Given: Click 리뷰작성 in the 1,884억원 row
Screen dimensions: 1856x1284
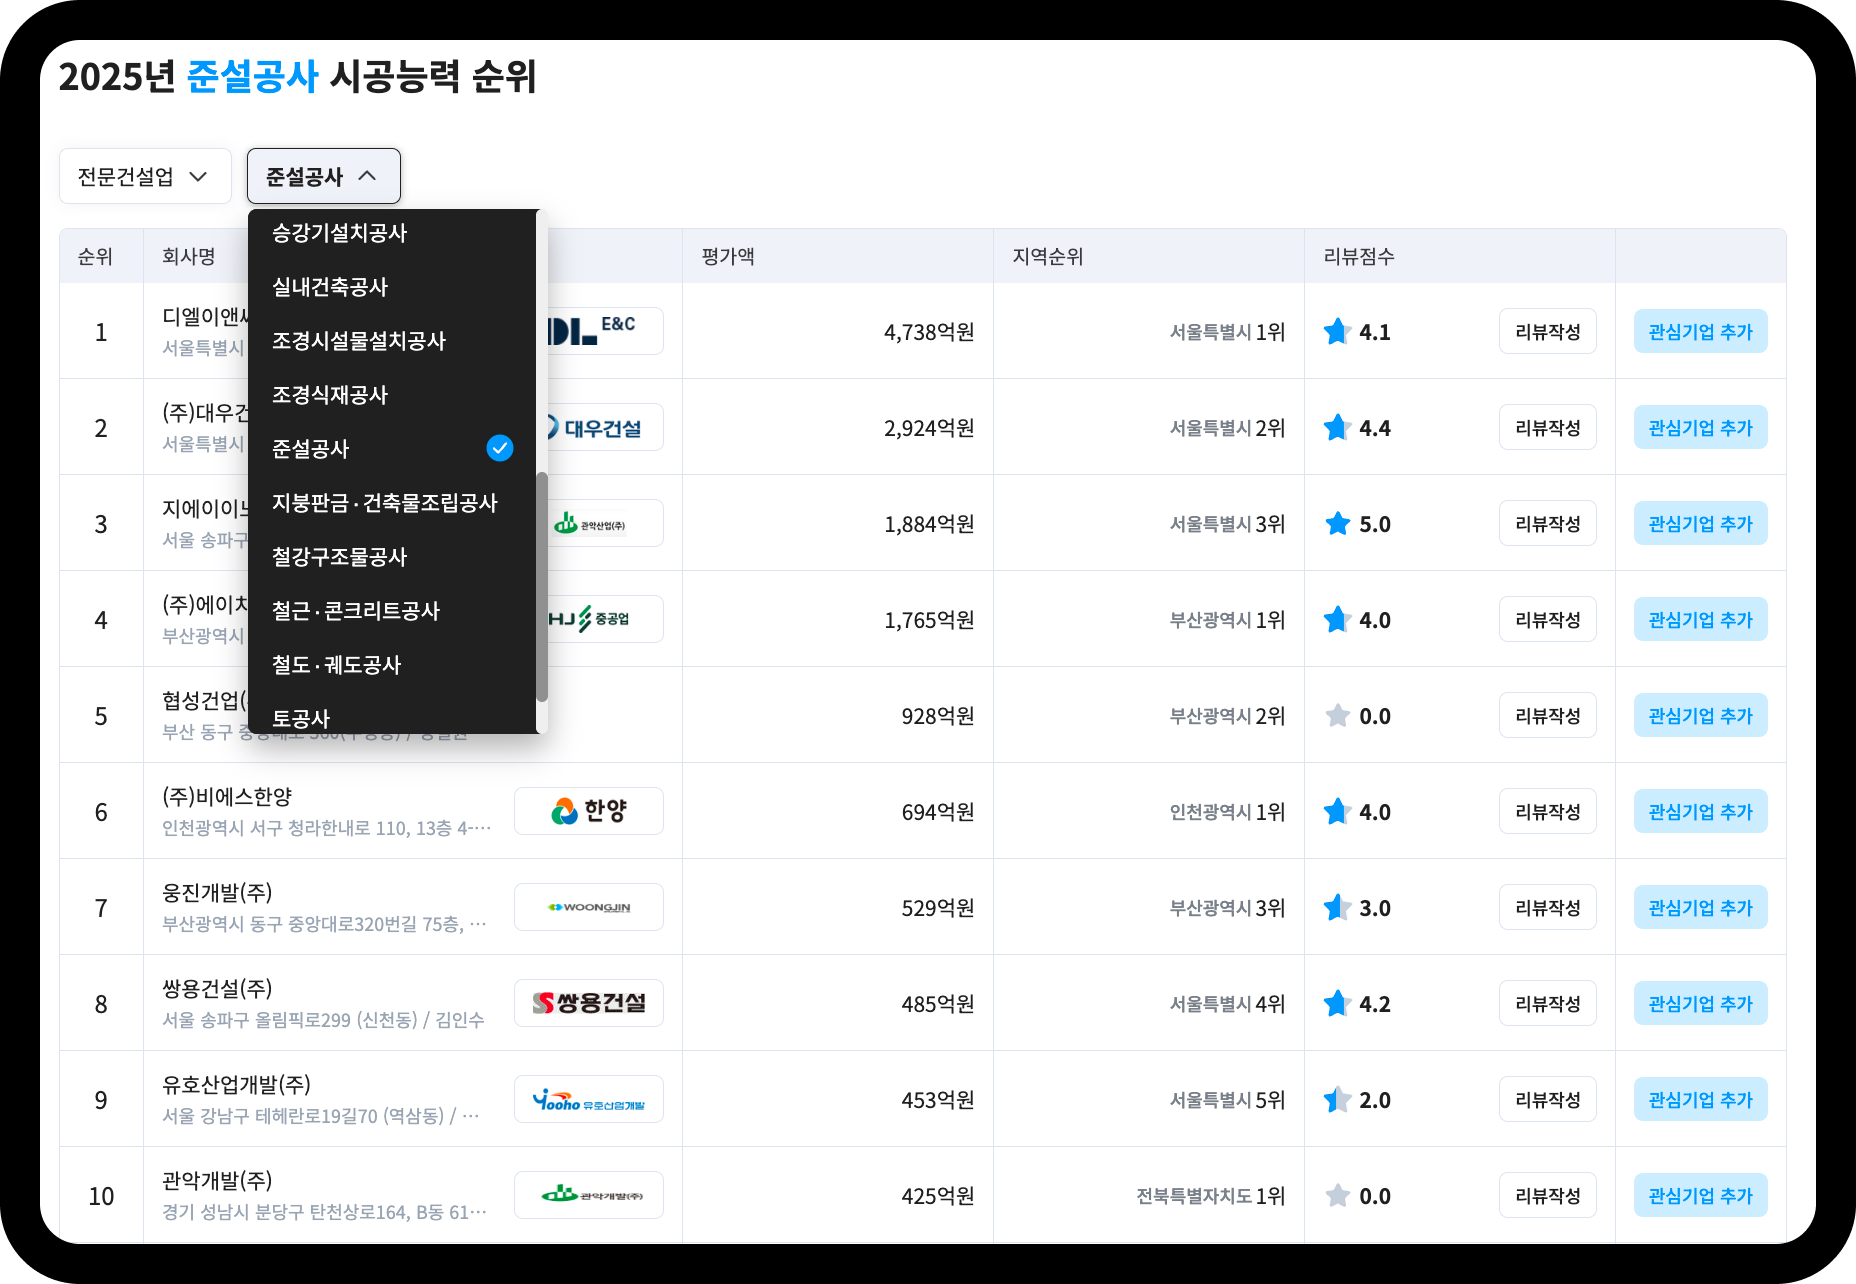Looking at the screenshot, I should 1548,523.
